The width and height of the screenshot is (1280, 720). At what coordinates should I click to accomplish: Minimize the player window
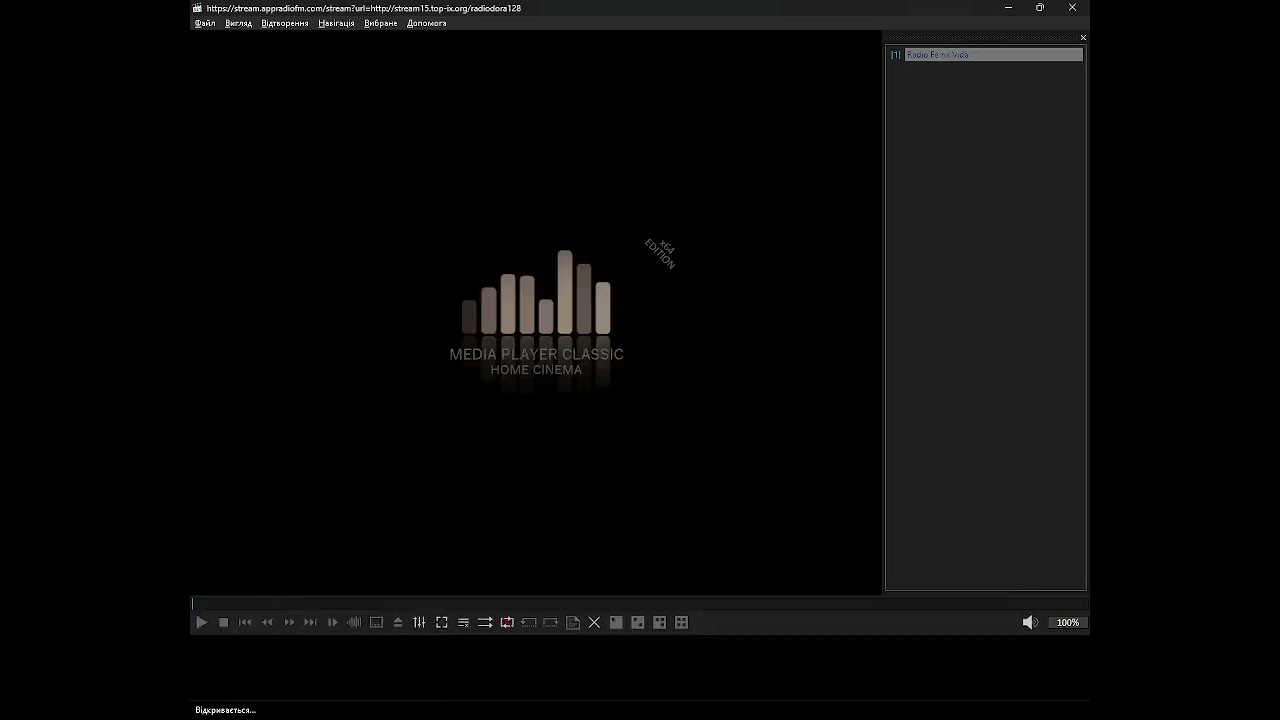click(1008, 8)
